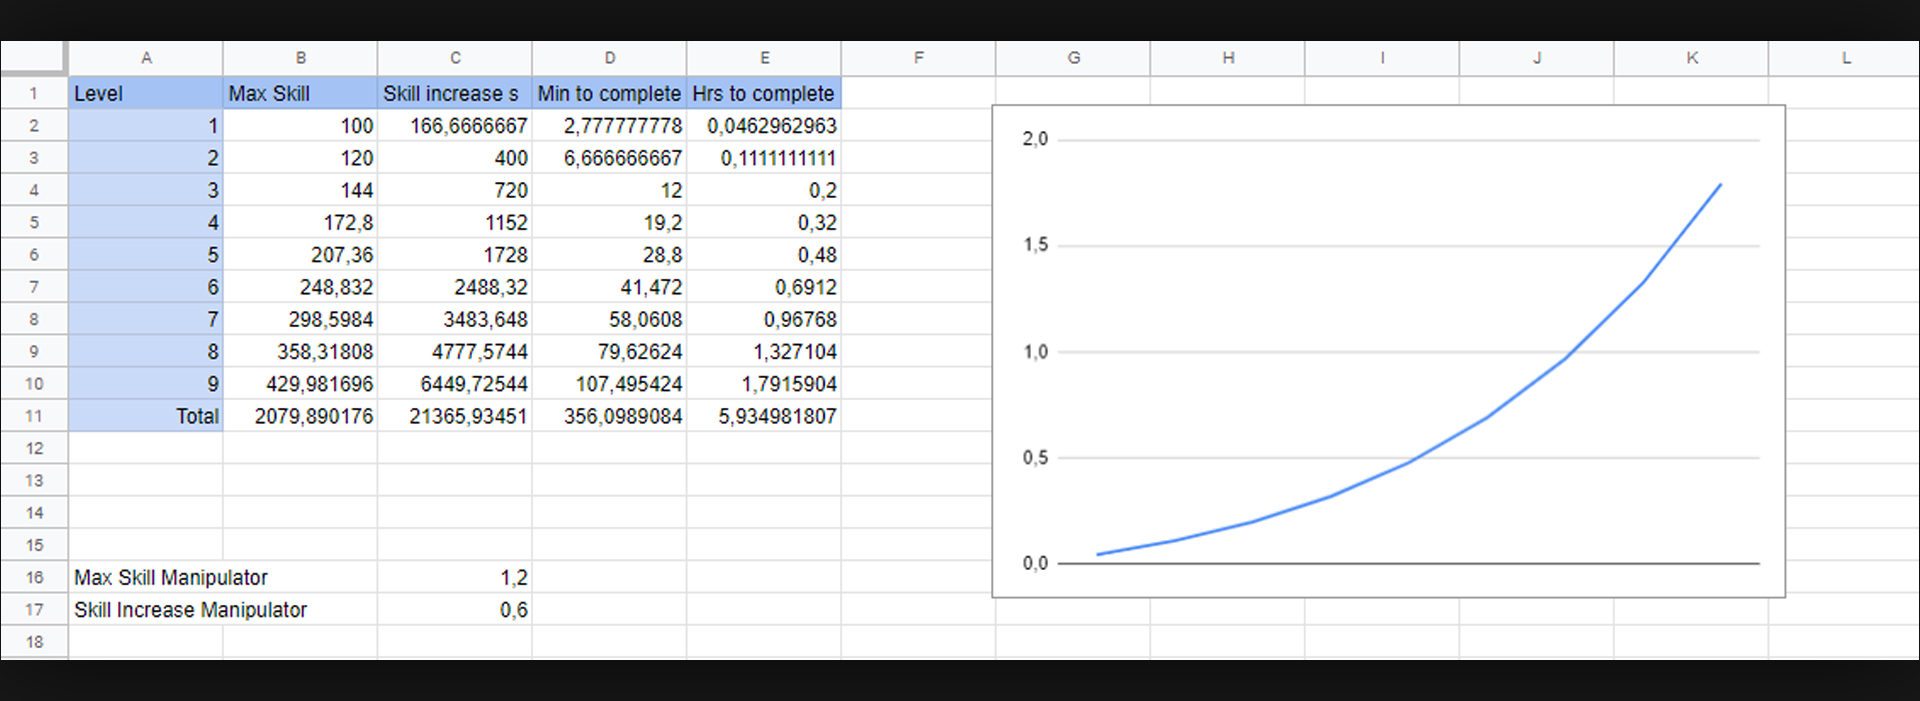Click the 'Total' label cell
The height and width of the screenshot is (701, 1920).
[146, 416]
